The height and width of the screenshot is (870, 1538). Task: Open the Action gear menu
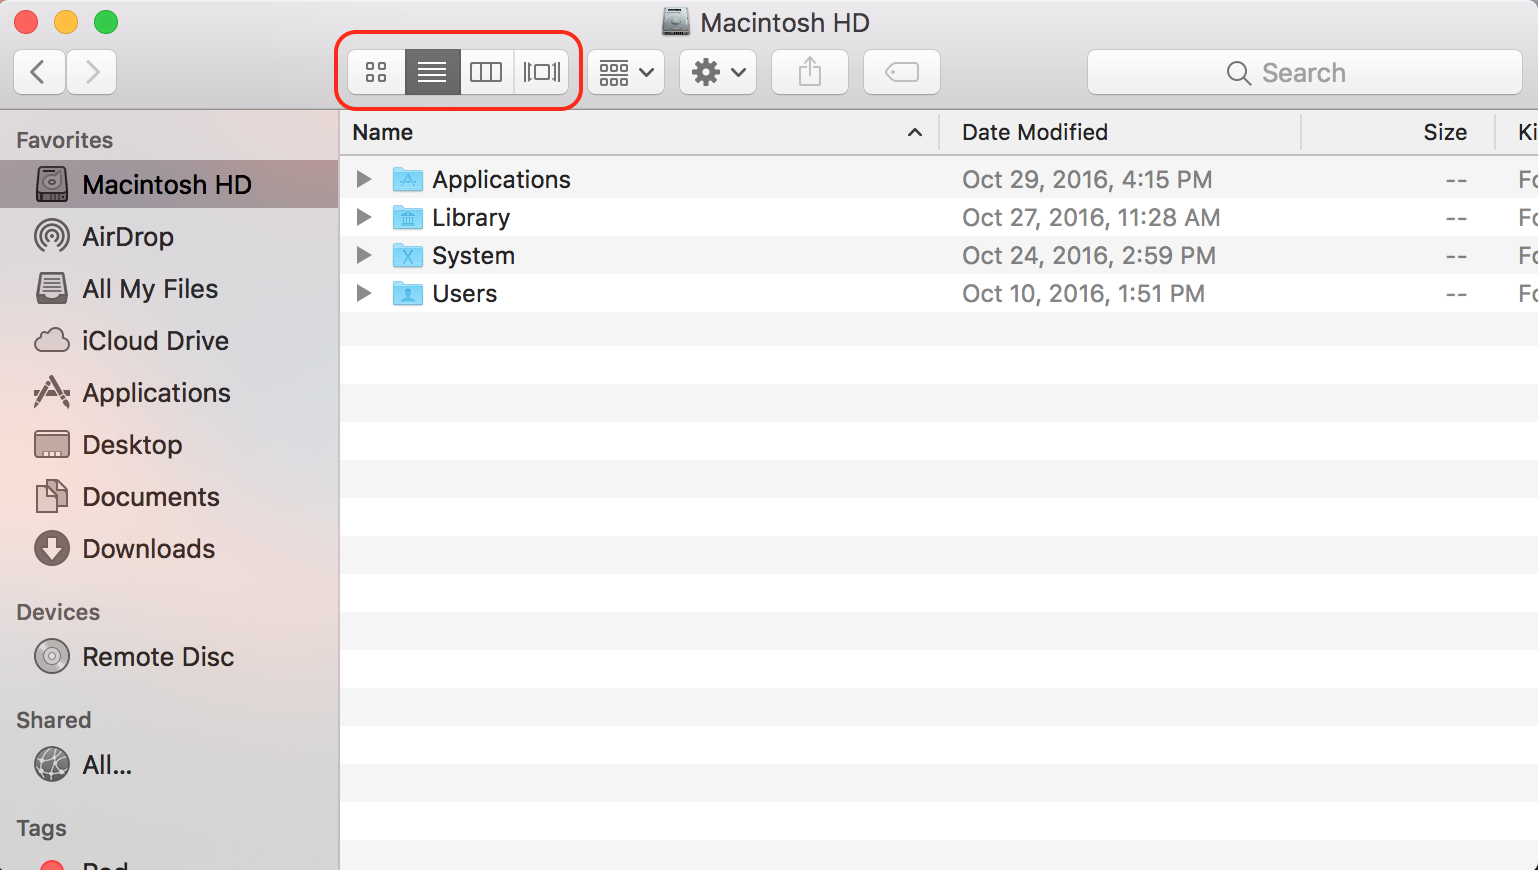(x=718, y=72)
